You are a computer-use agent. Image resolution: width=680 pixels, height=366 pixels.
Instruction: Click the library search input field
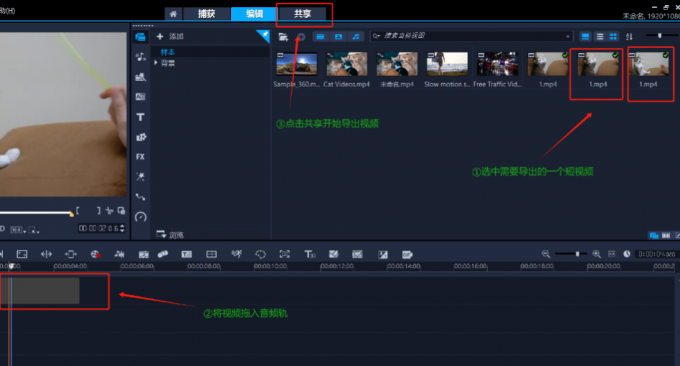click(x=471, y=36)
